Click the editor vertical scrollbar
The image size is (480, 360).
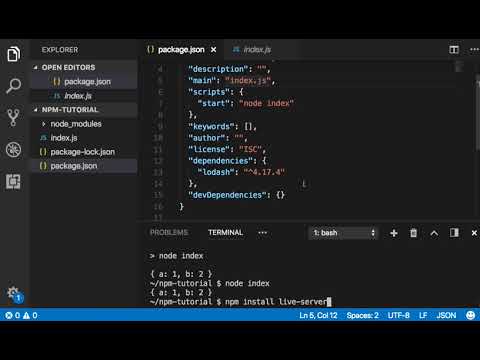[478, 112]
